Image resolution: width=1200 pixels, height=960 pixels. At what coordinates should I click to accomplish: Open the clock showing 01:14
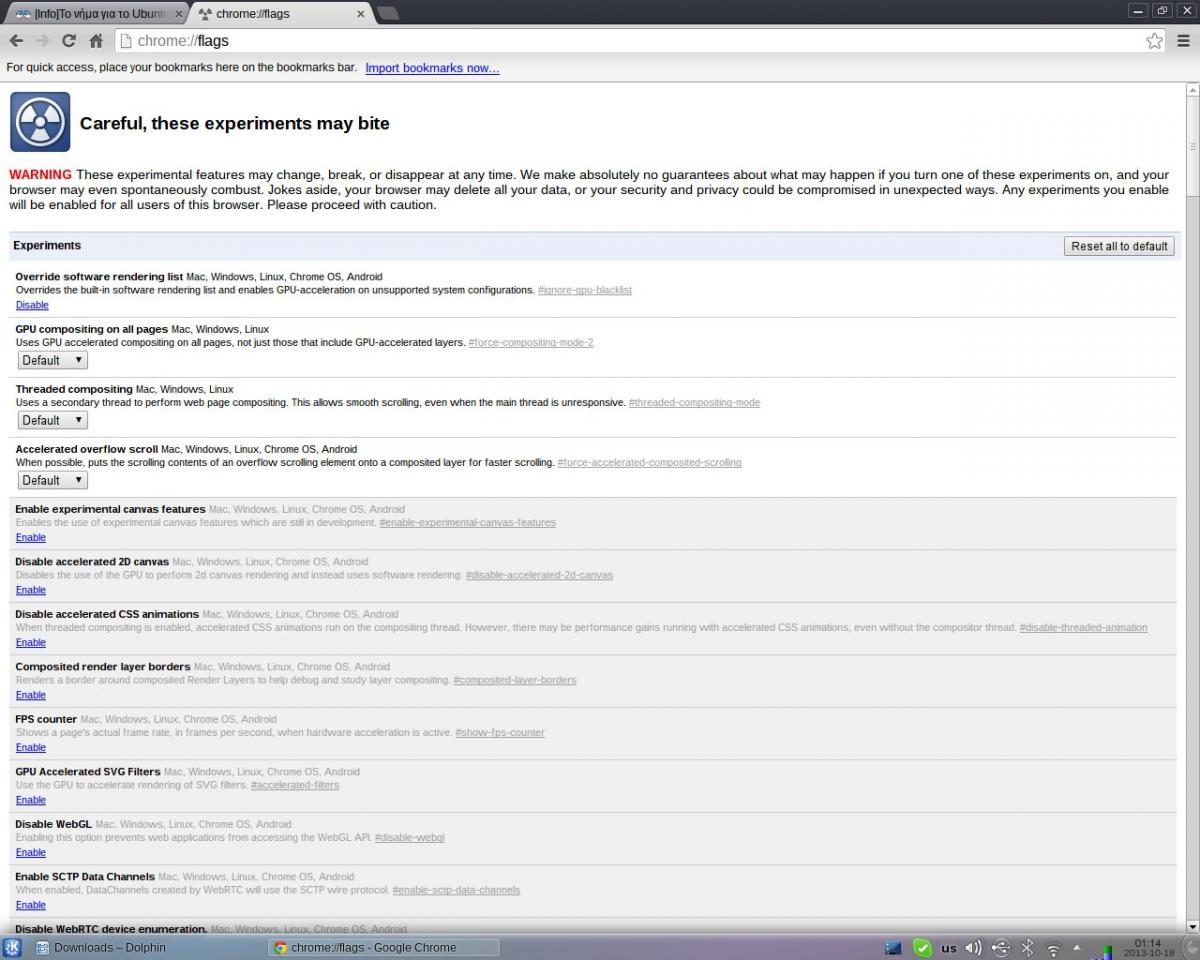click(x=1147, y=947)
